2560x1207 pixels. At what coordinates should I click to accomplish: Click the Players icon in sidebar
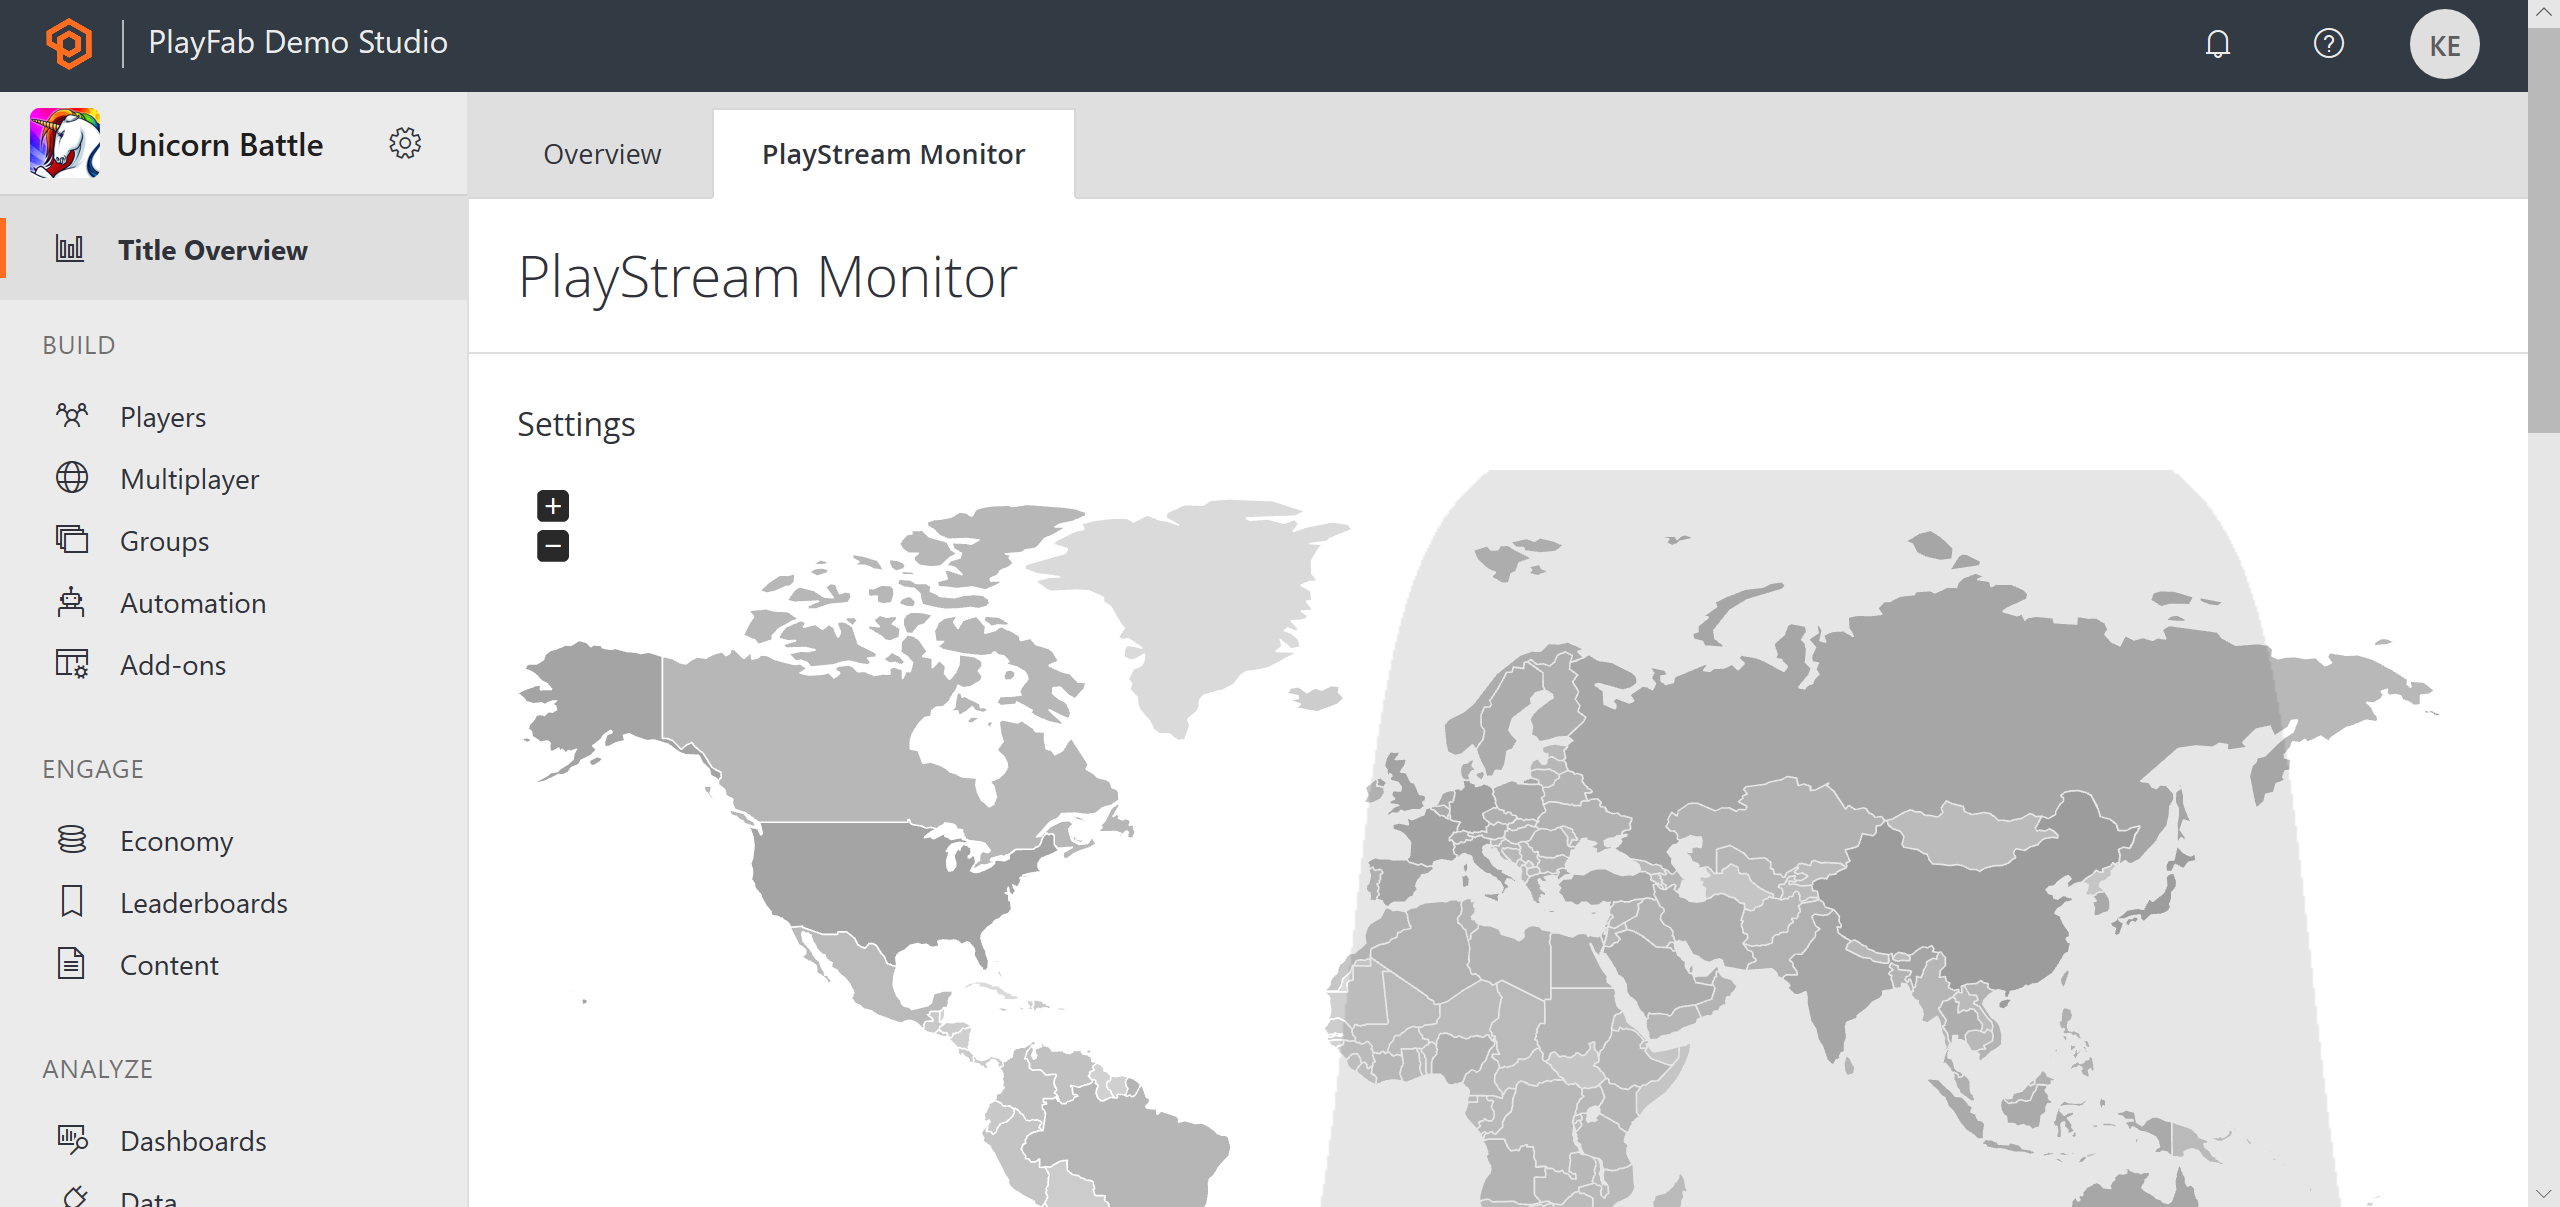pos(70,415)
